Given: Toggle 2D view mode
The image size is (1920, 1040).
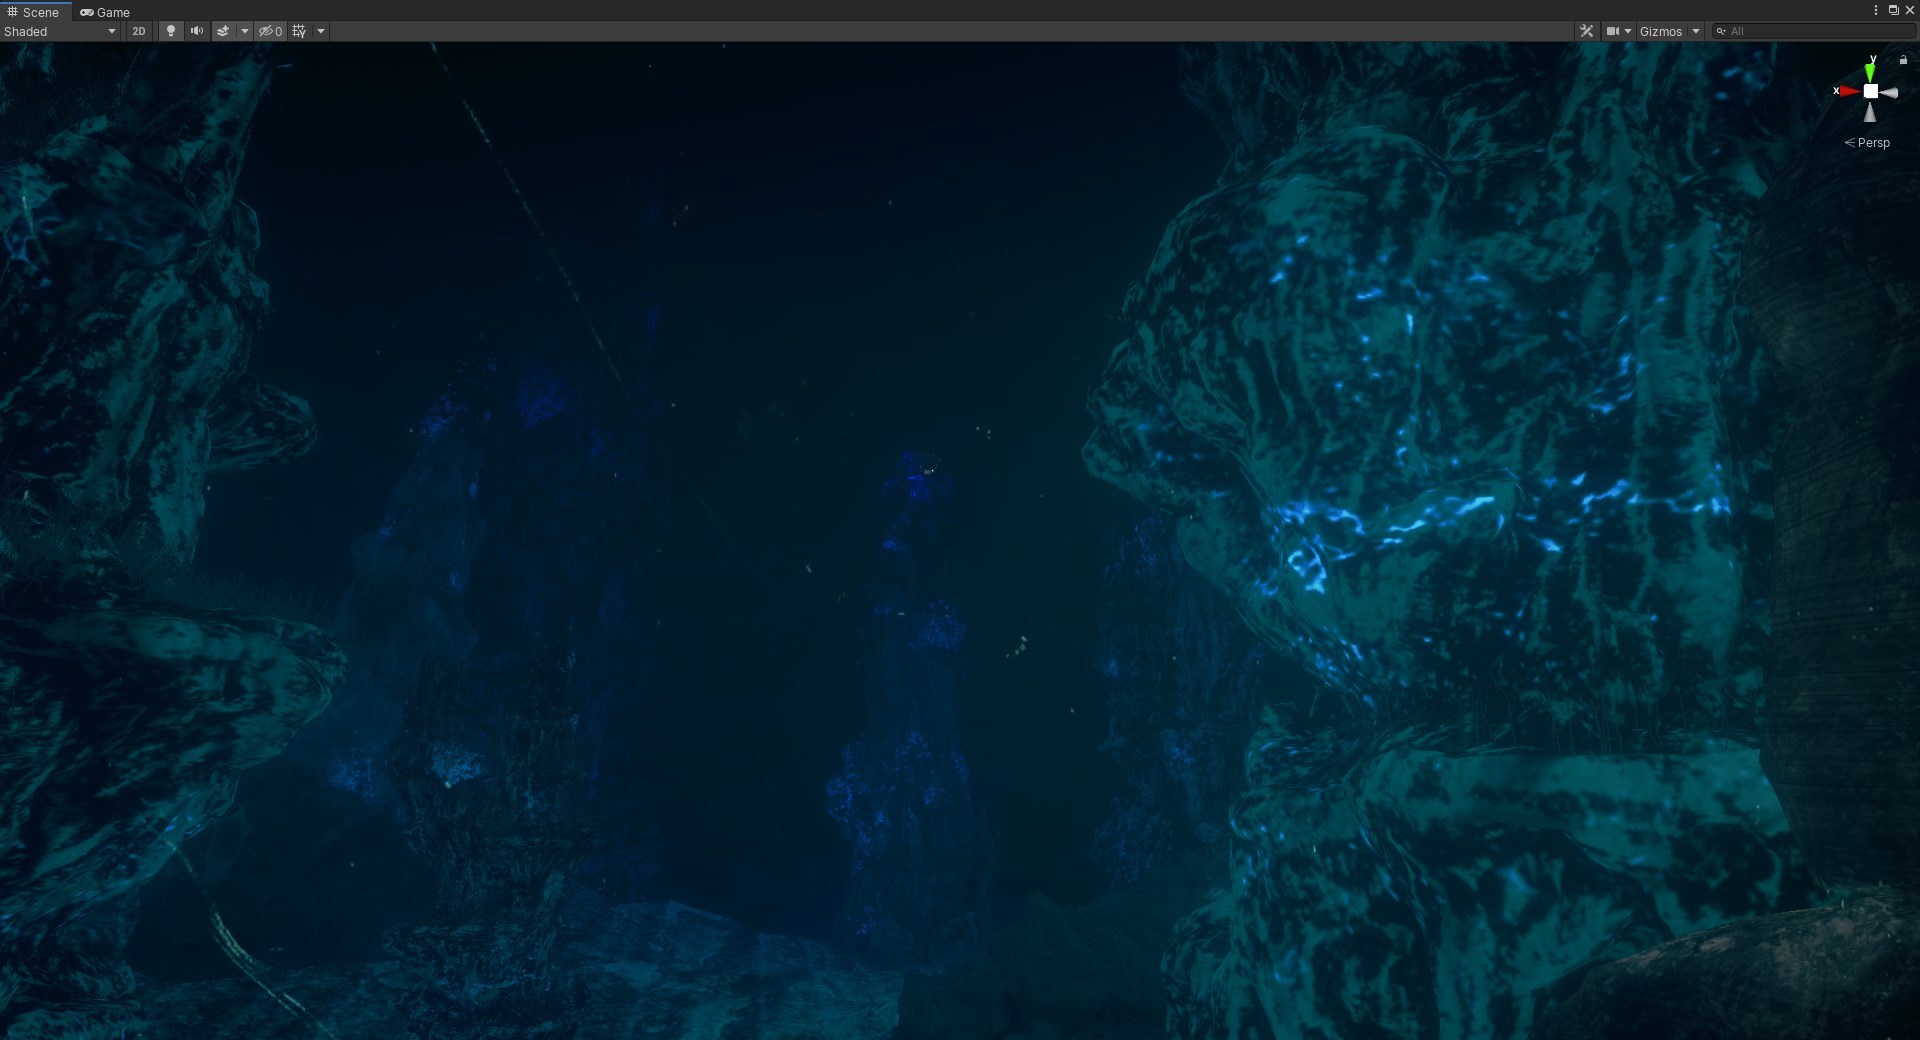Looking at the screenshot, I should [x=138, y=31].
